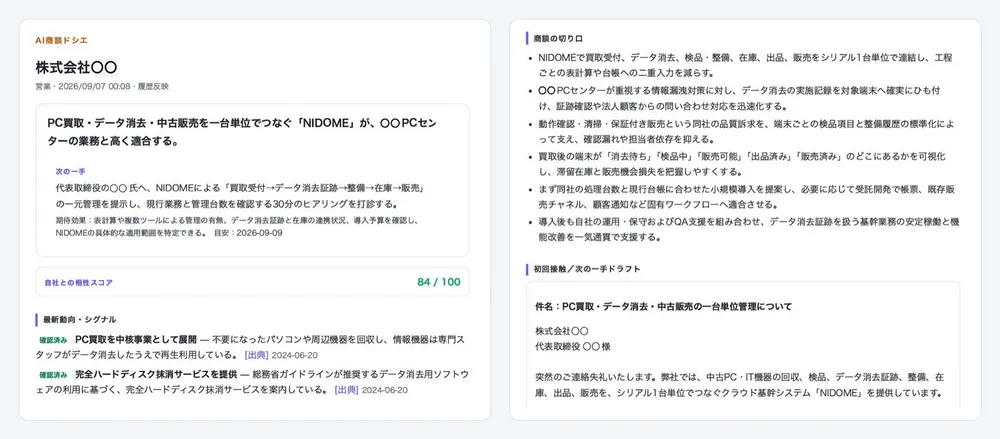Click the 期待効果 note text
The width and height of the screenshot is (1000, 439).
[x=237, y=227]
